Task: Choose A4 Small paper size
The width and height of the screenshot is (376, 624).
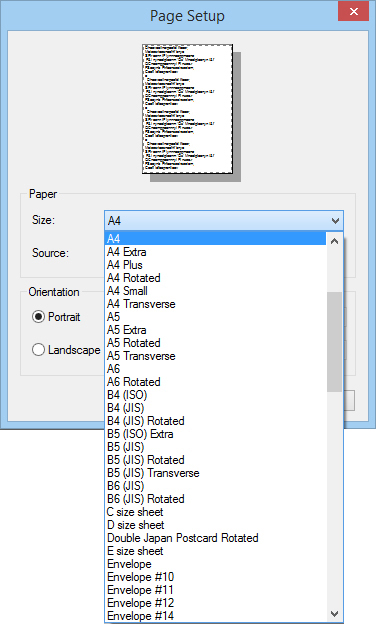Action: [215, 291]
